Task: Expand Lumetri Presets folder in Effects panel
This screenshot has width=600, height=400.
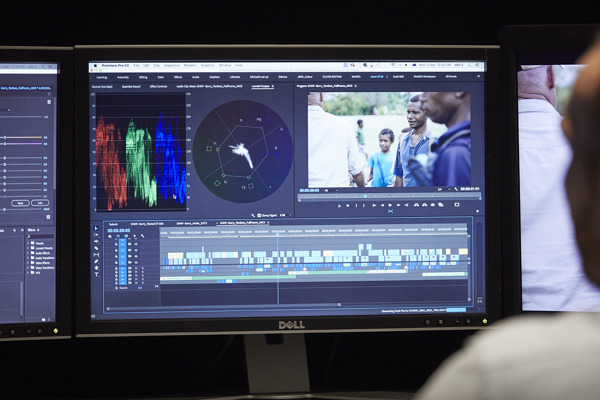Action: coord(28,248)
